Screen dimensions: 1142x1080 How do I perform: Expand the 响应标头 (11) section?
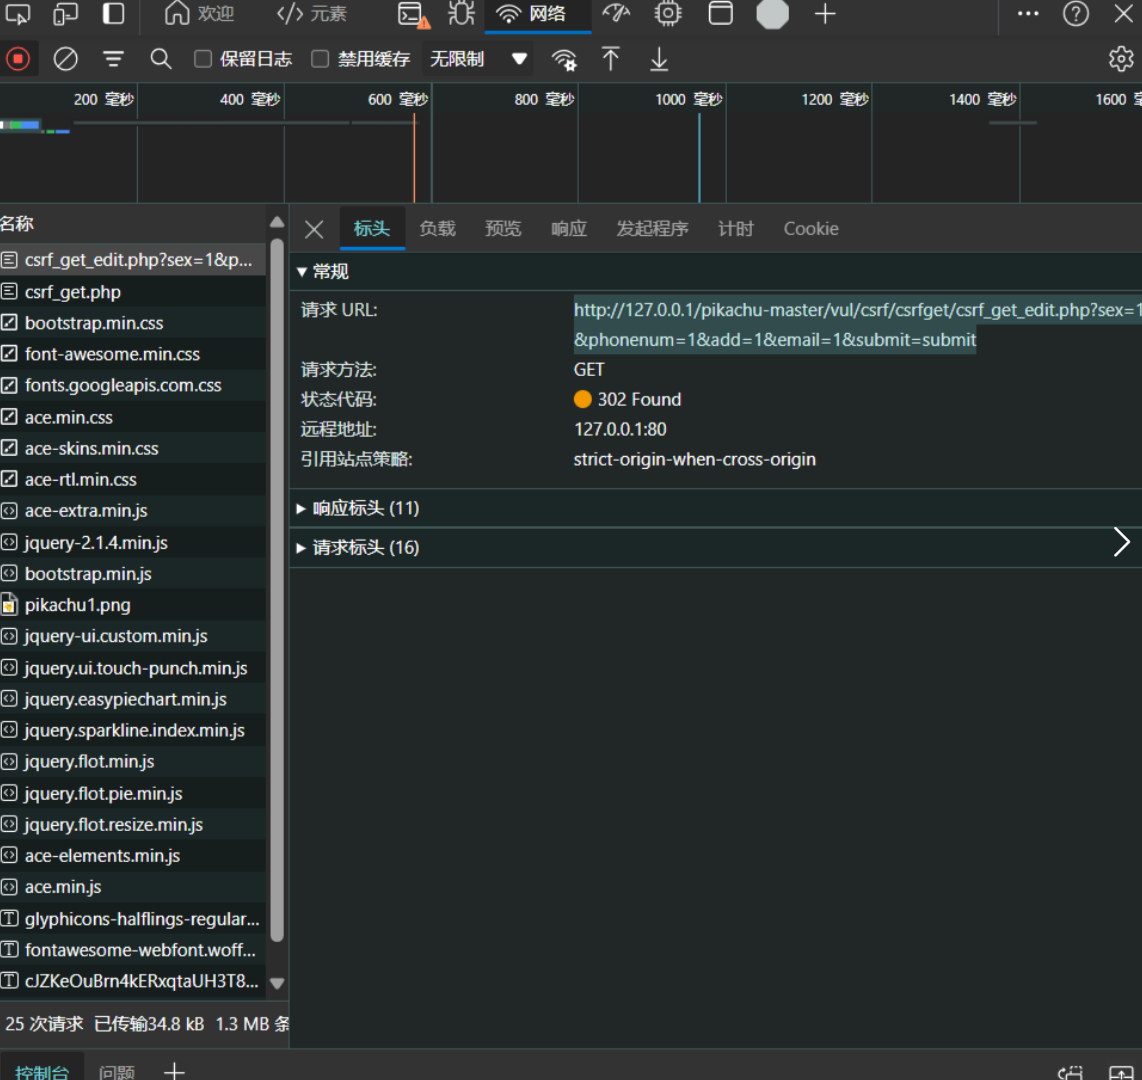365,508
